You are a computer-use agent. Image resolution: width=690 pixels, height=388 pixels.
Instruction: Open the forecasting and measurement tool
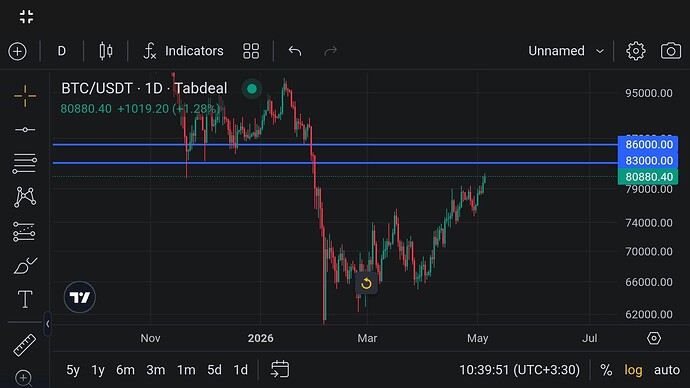point(24,231)
